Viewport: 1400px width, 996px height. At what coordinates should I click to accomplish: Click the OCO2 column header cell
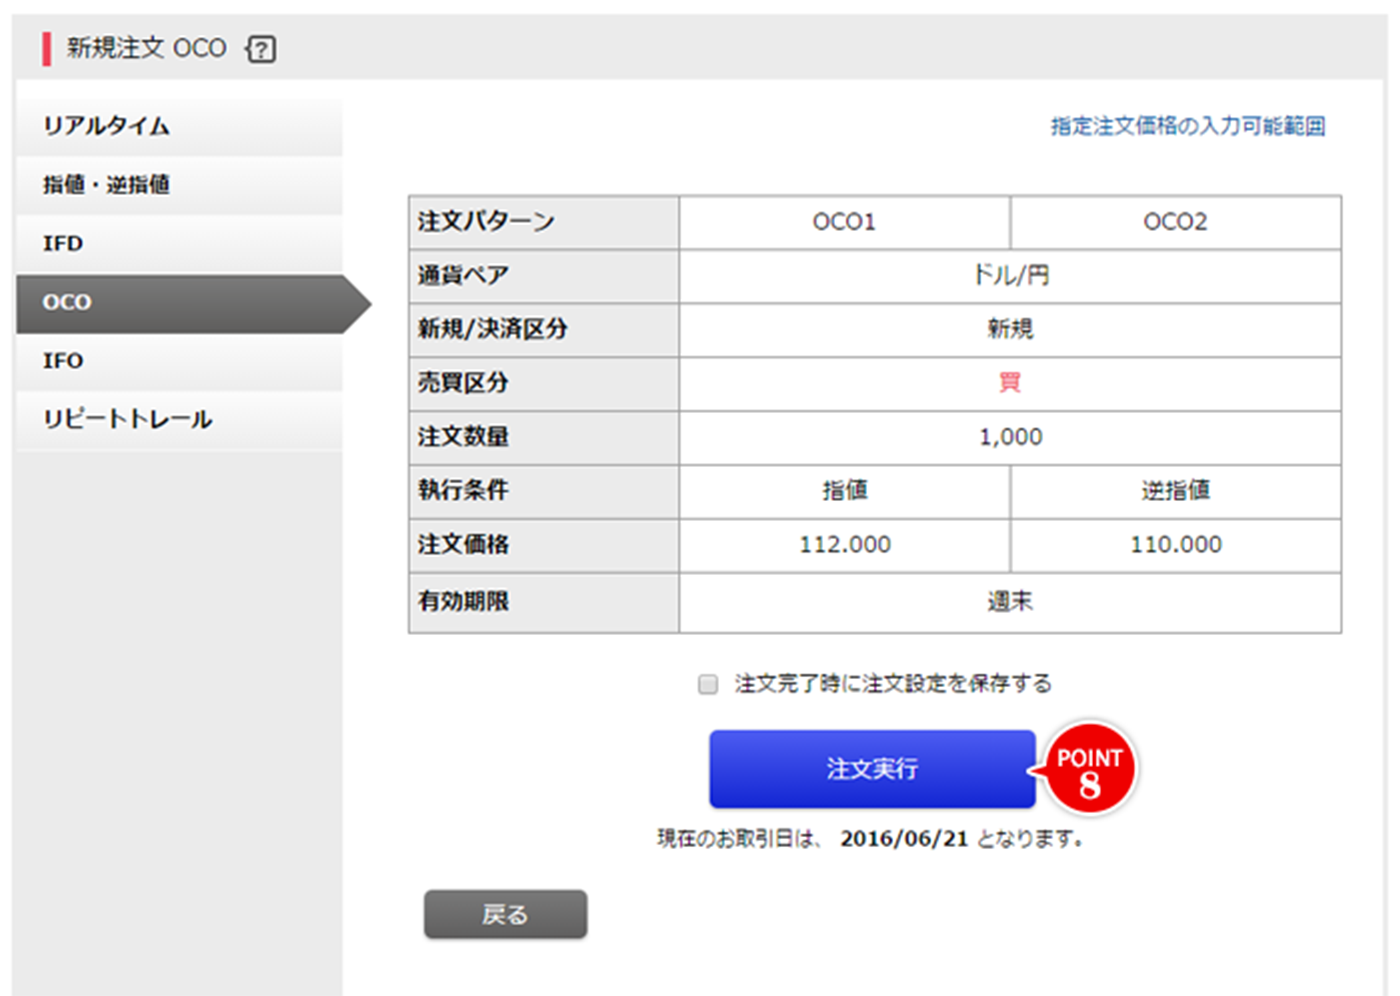pyautogui.click(x=1175, y=222)
